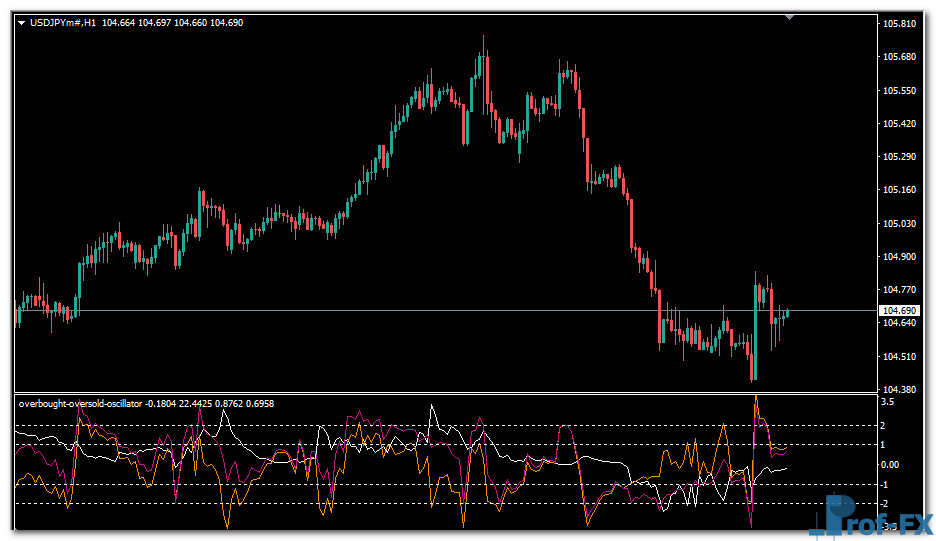Click the 105.160 value on price scale
Screen dimensions: 936x541
point(897,190)
